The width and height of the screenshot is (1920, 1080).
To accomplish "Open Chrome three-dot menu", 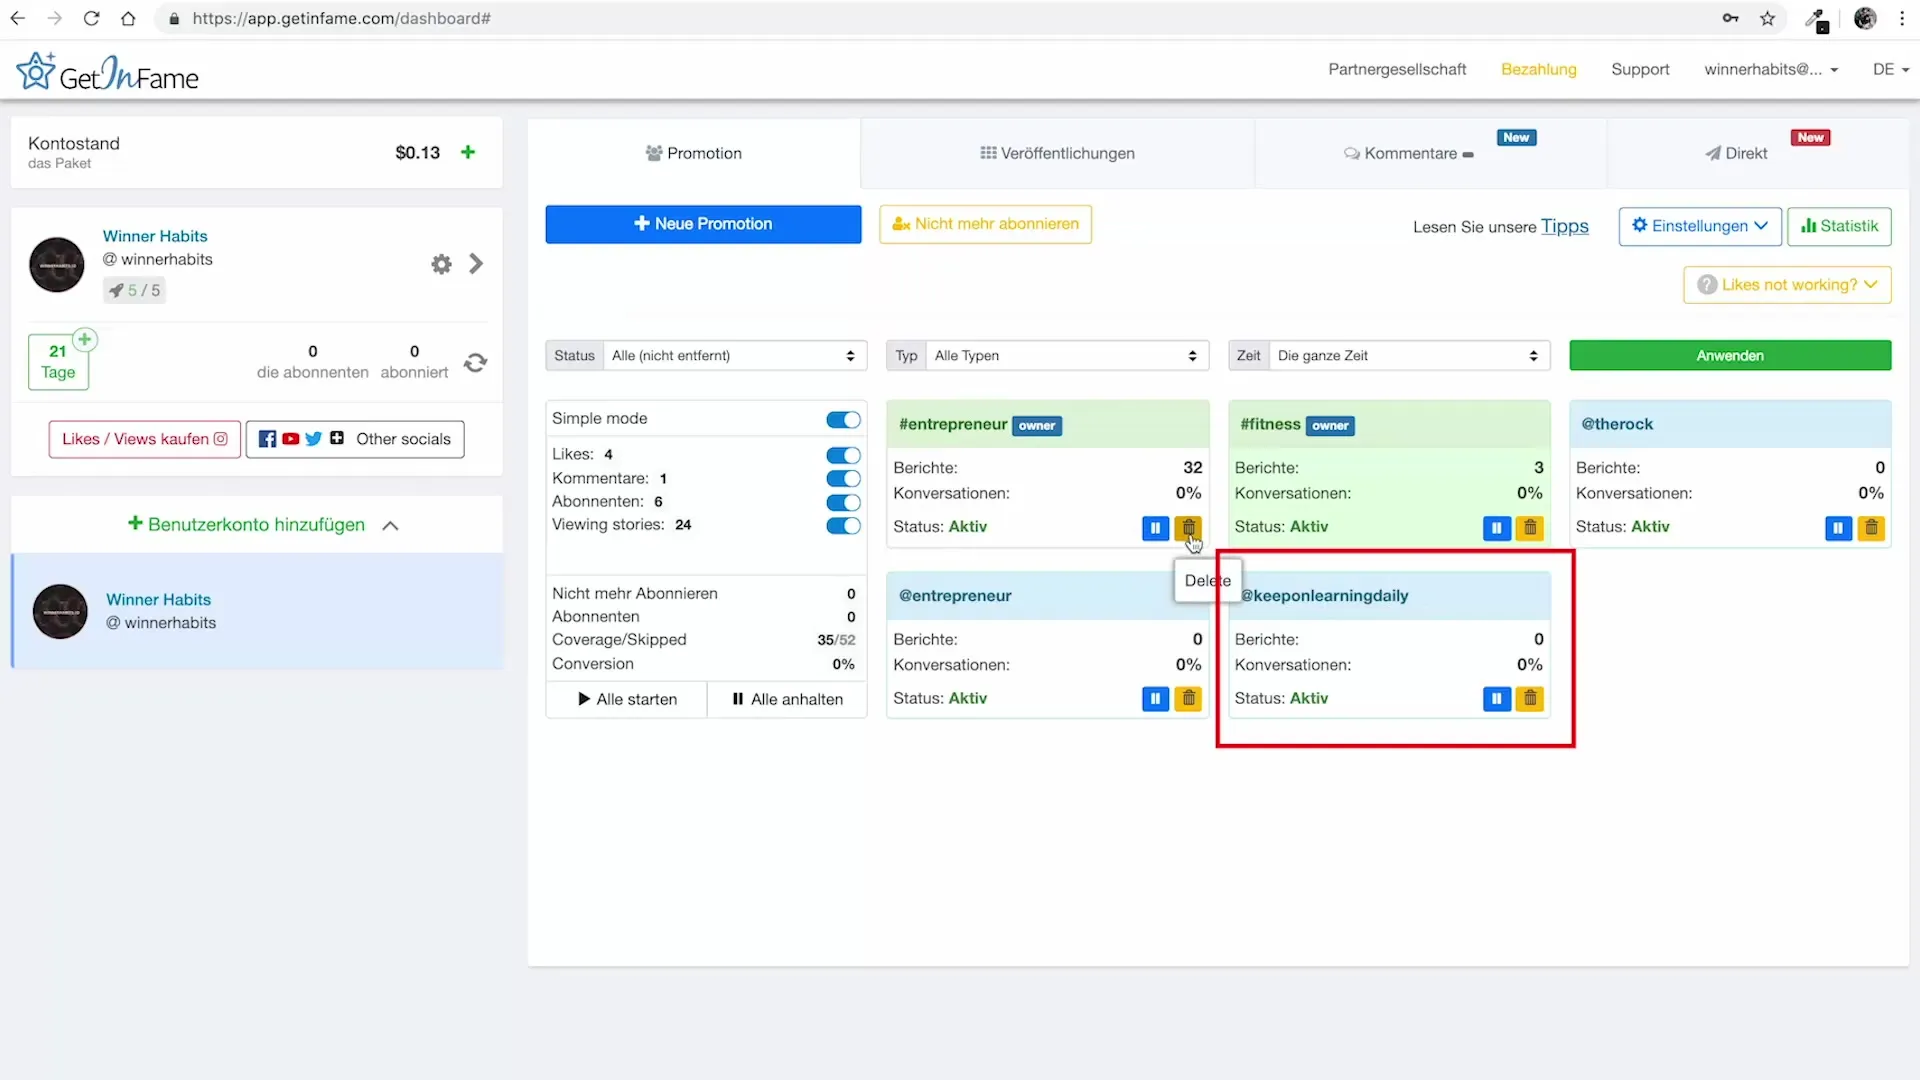I will click(1902, 18).
